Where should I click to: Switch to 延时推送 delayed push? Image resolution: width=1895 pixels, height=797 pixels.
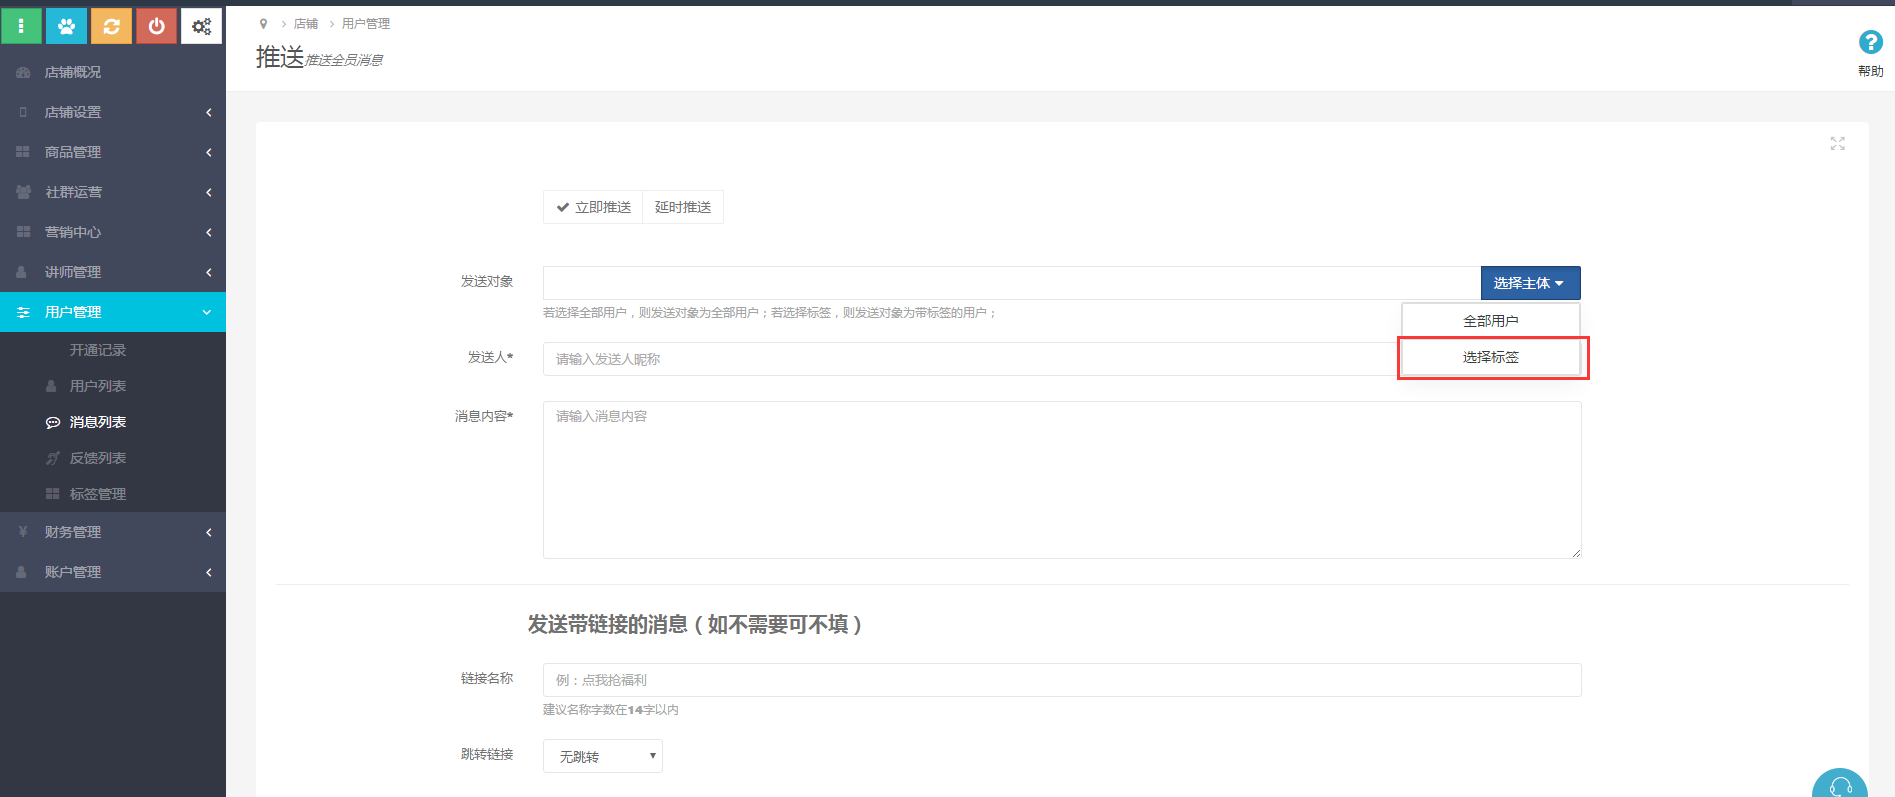683,207
